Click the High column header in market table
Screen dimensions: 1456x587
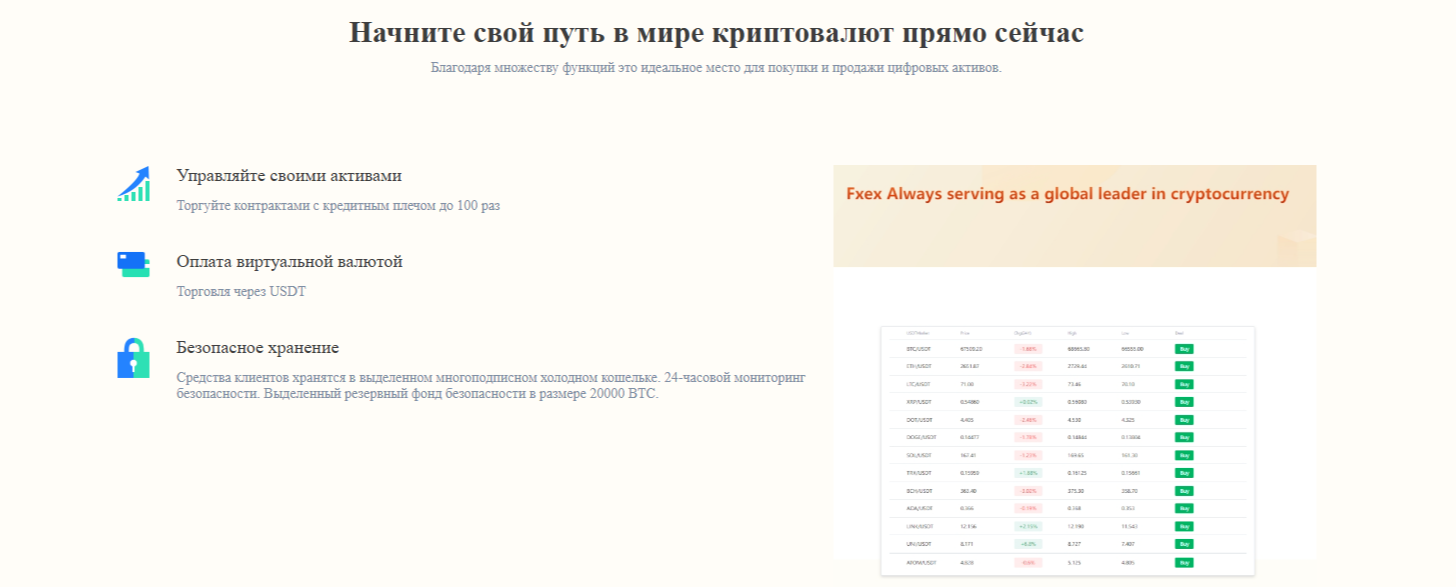coord(1072,333)
